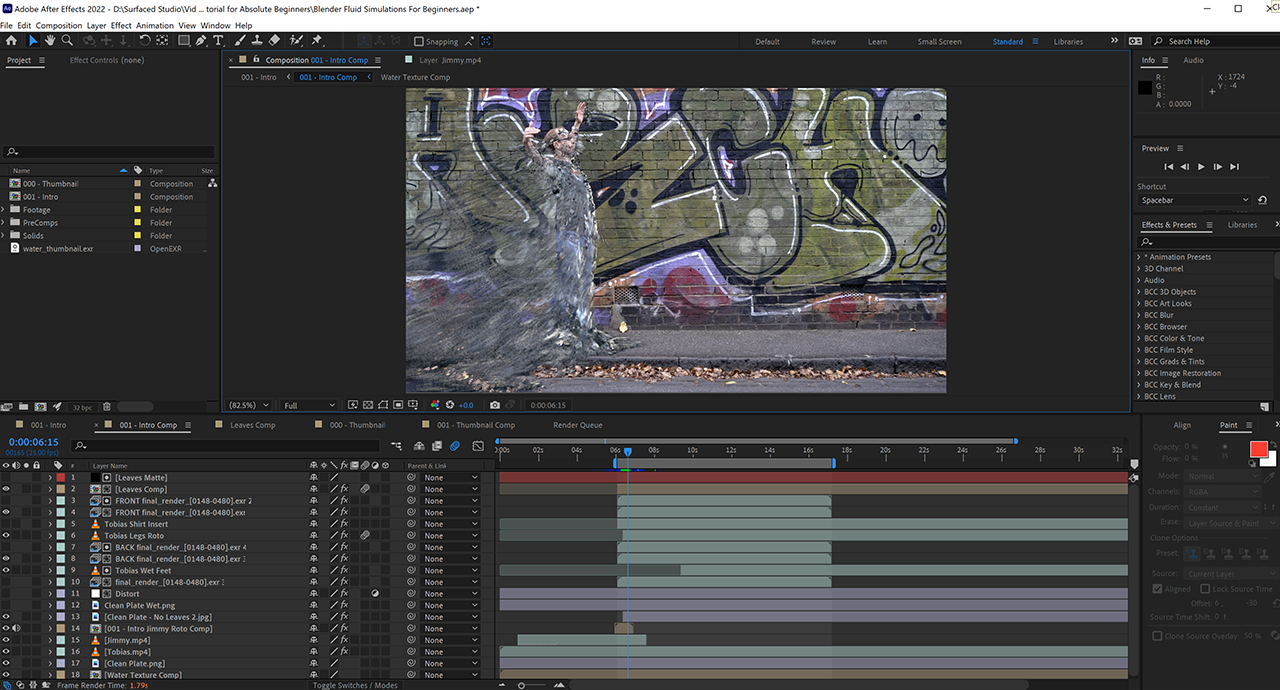The image size is (1280, 690).
Task: Select the Brush tool
Action: click(240, 41)
